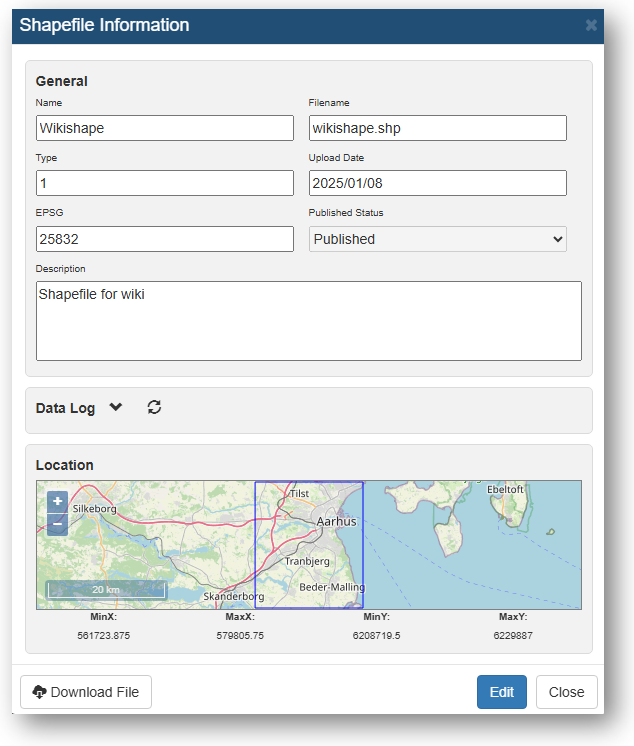Image resolution: width=634 pixels, height=746 pixels.
Task: Zoom in on the location map
Action: [58, 501]
